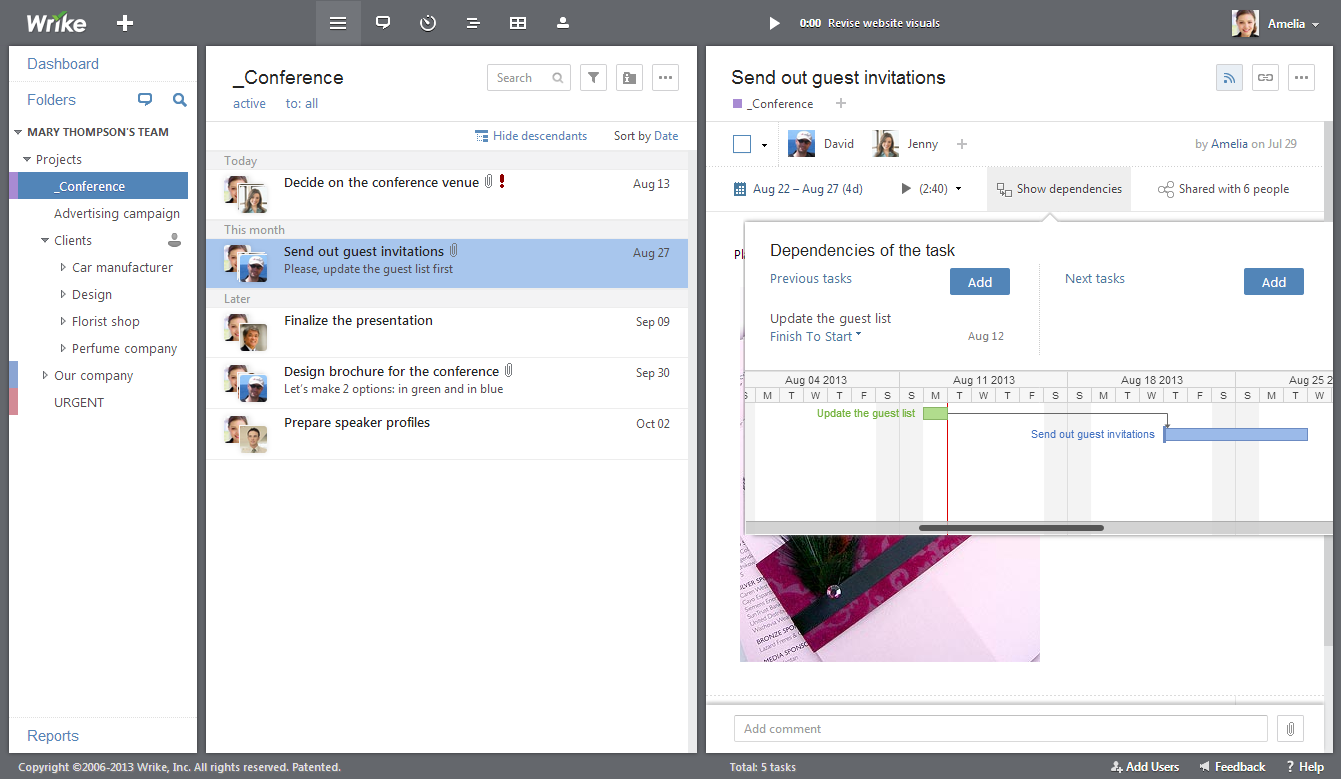
Task: Click the green Update the guest list bar
Action: pyautogui.click(x=935, y=413)
